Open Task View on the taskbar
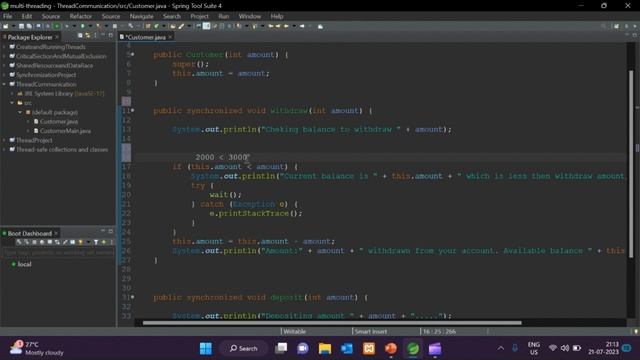 [x=281, y=348]
